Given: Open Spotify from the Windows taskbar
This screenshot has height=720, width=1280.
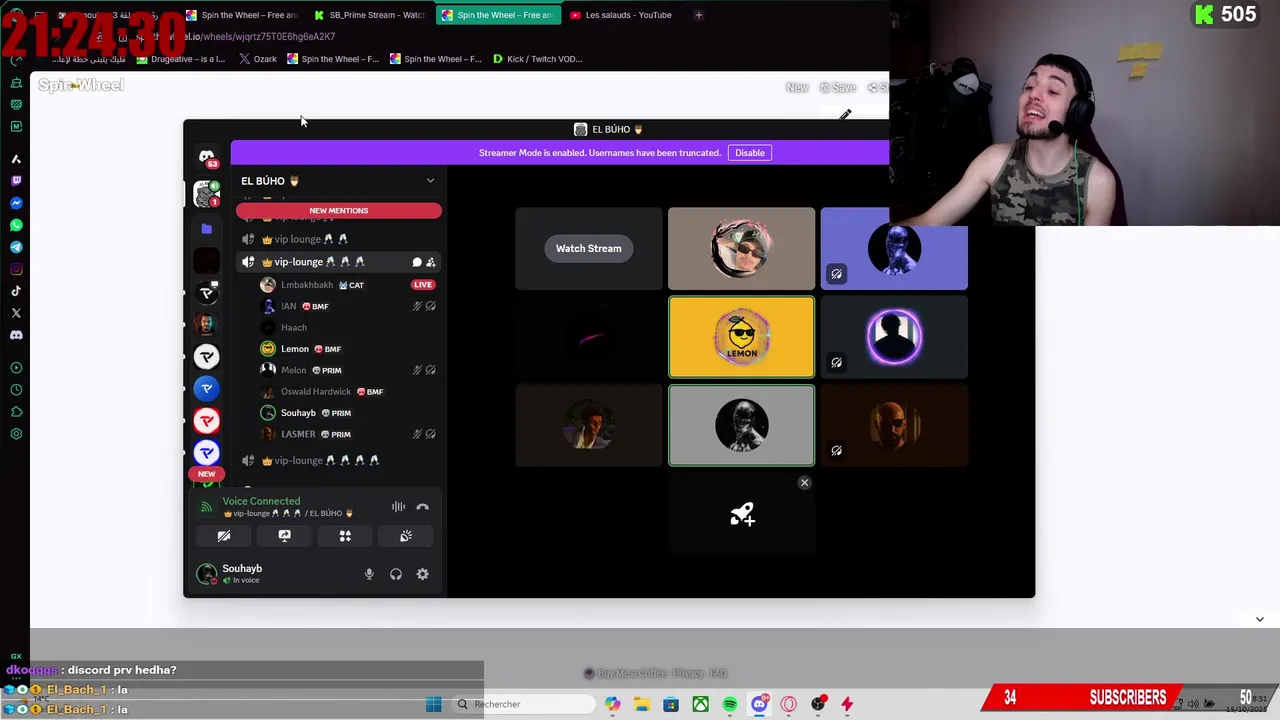Looking at the screenshot, I should pyautogui.click(x=730, y=704).
